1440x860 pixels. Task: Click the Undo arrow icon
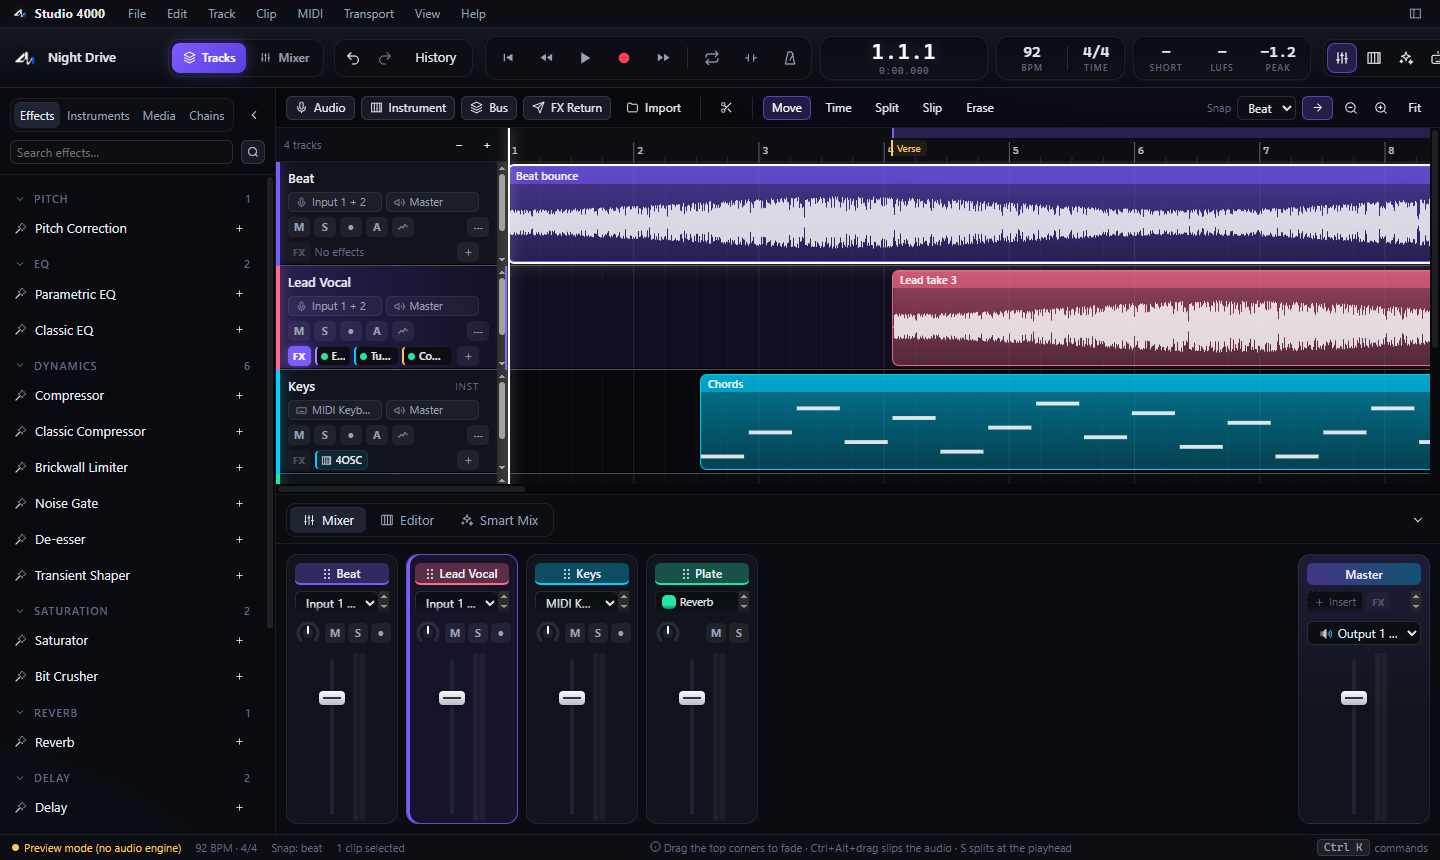point(353,58)
